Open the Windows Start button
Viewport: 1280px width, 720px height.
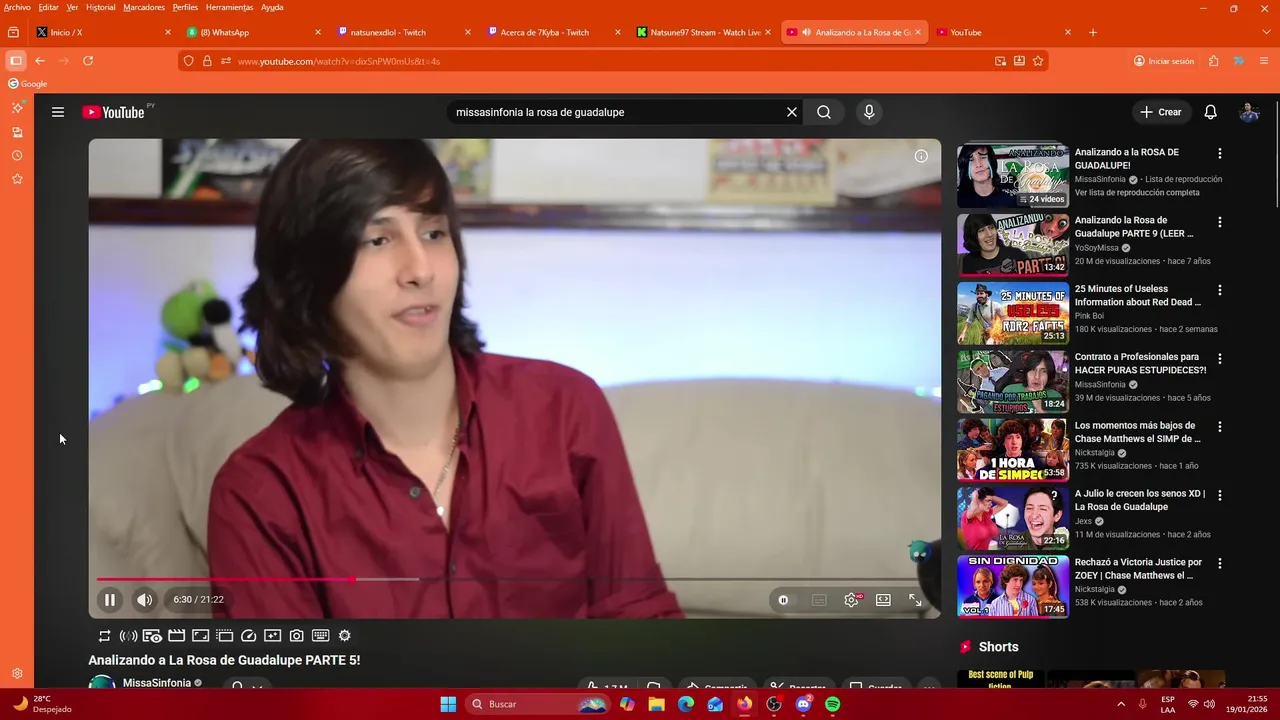click(x=448, y=704)
